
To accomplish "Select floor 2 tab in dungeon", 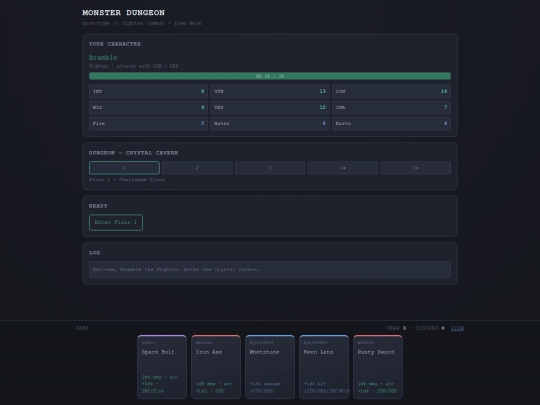I will pyautogui.click(x=197, y=168).
